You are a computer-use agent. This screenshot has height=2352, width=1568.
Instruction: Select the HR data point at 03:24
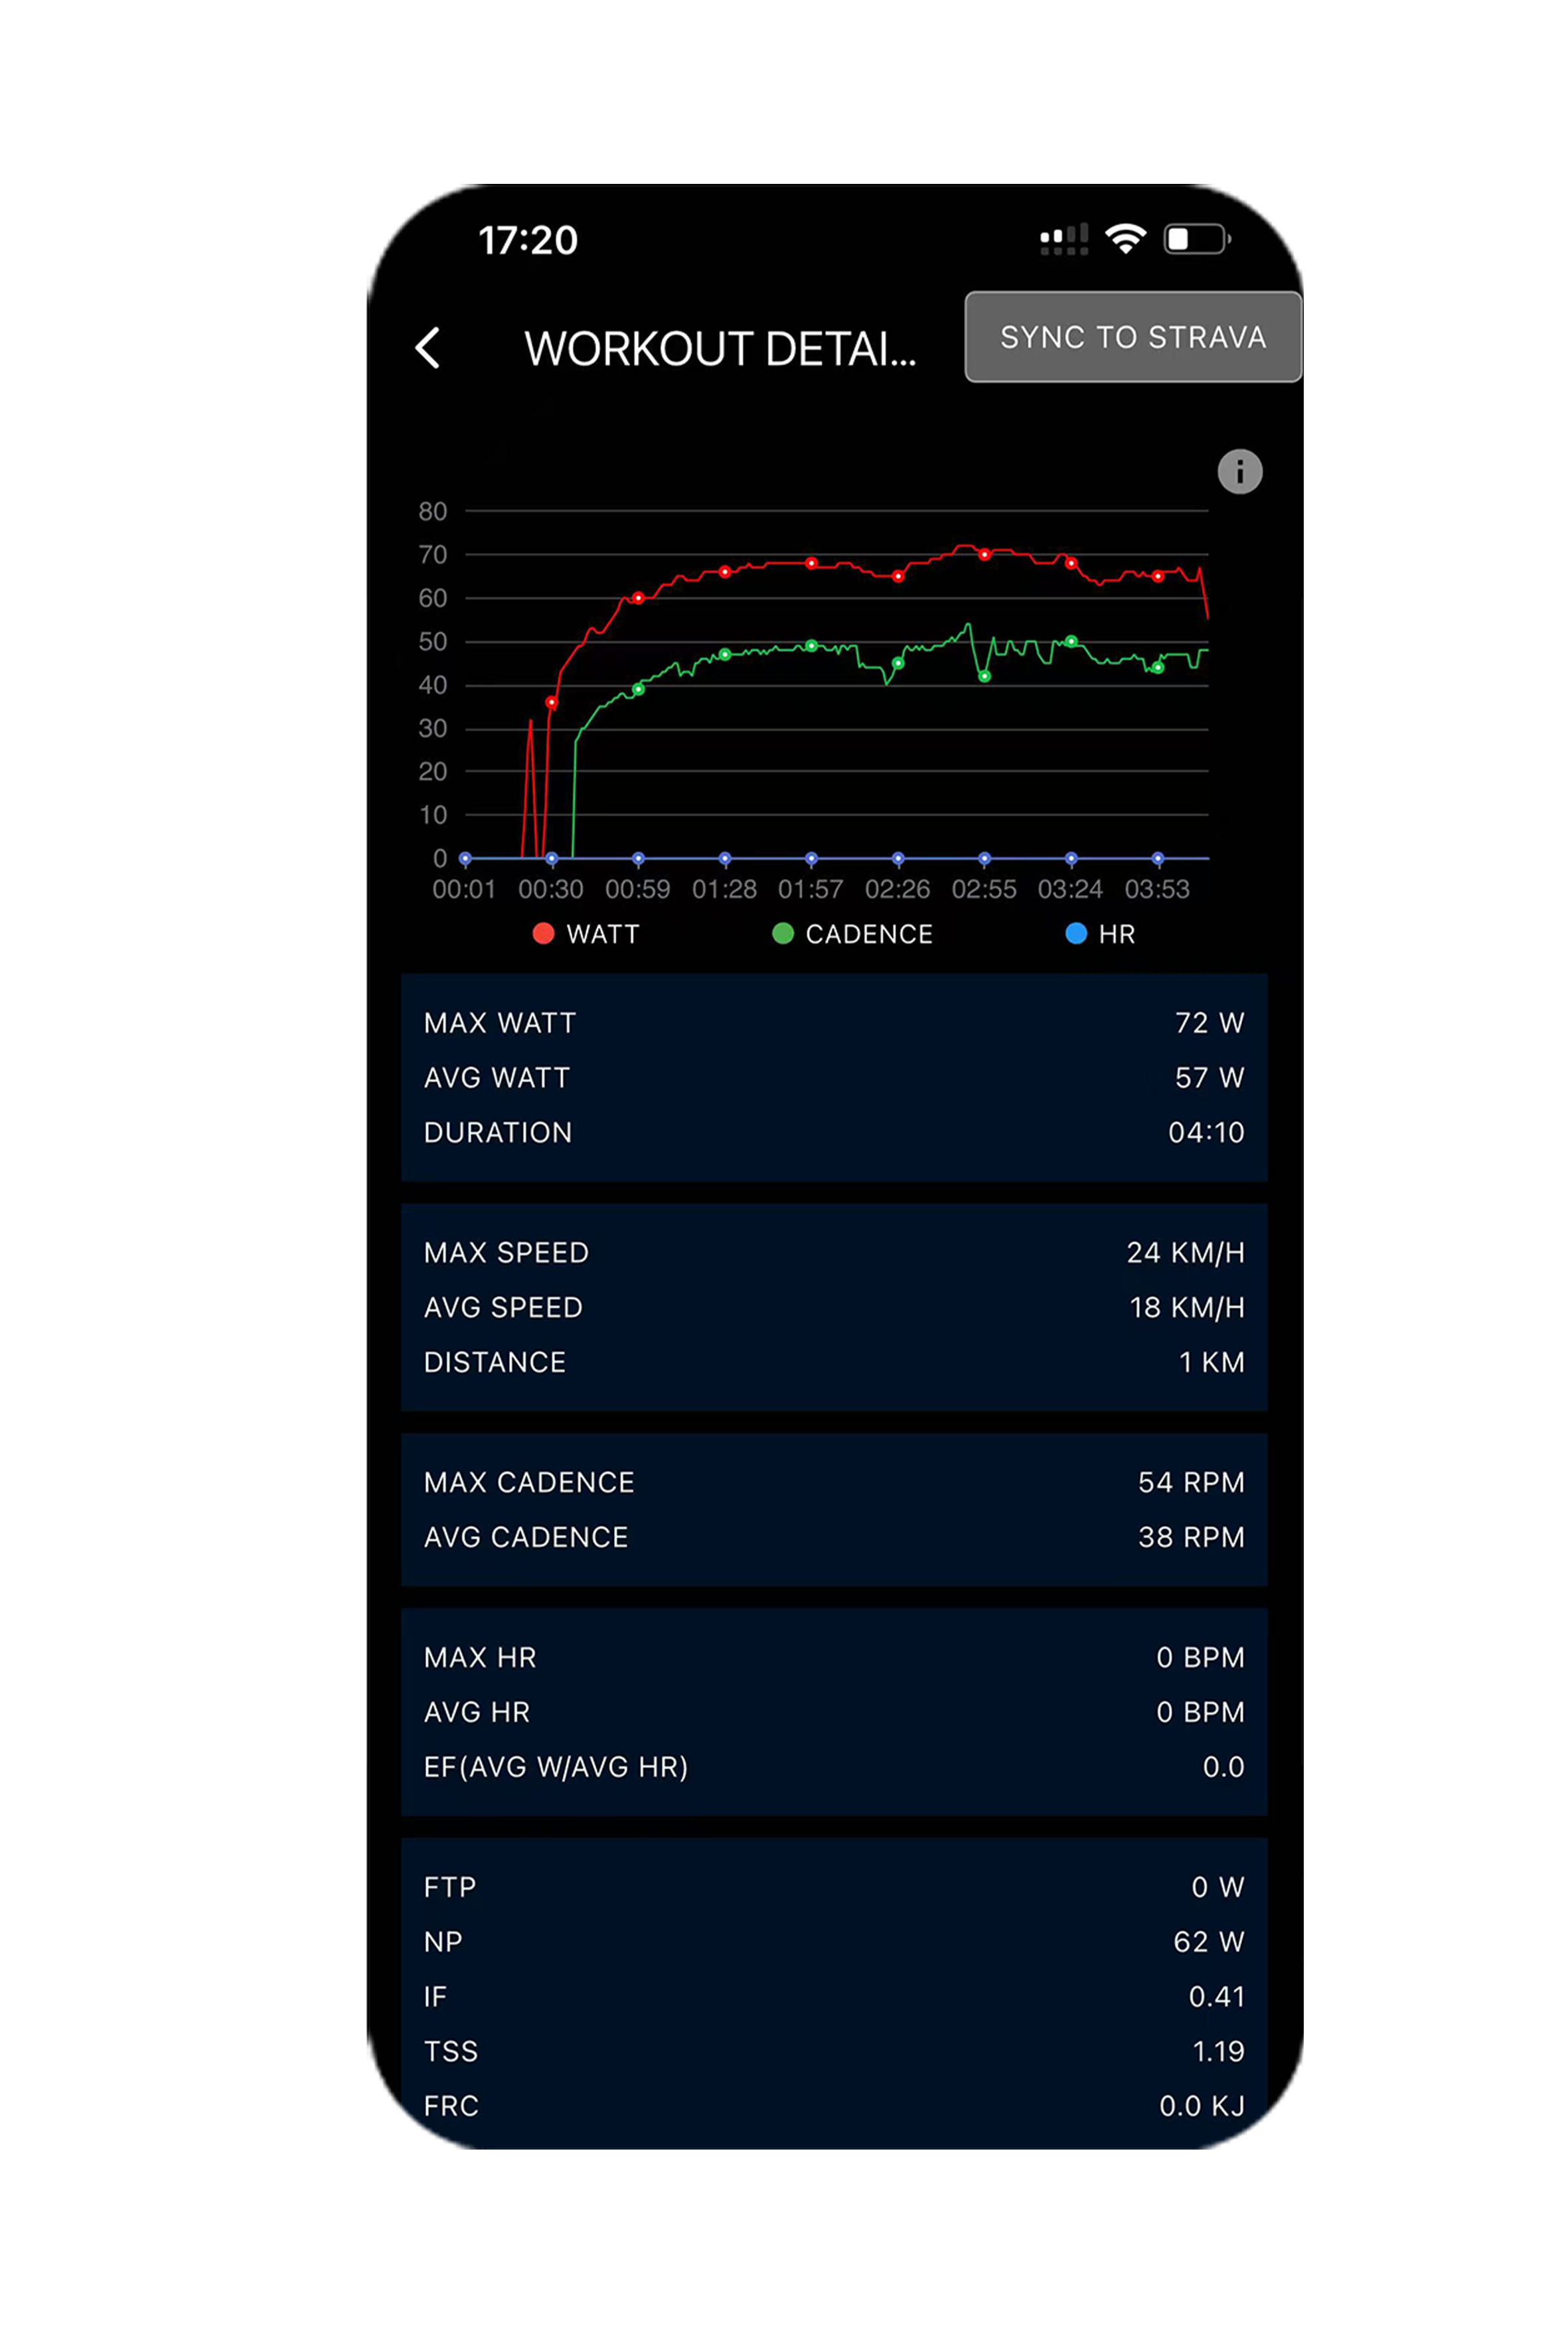[1071, 858]
